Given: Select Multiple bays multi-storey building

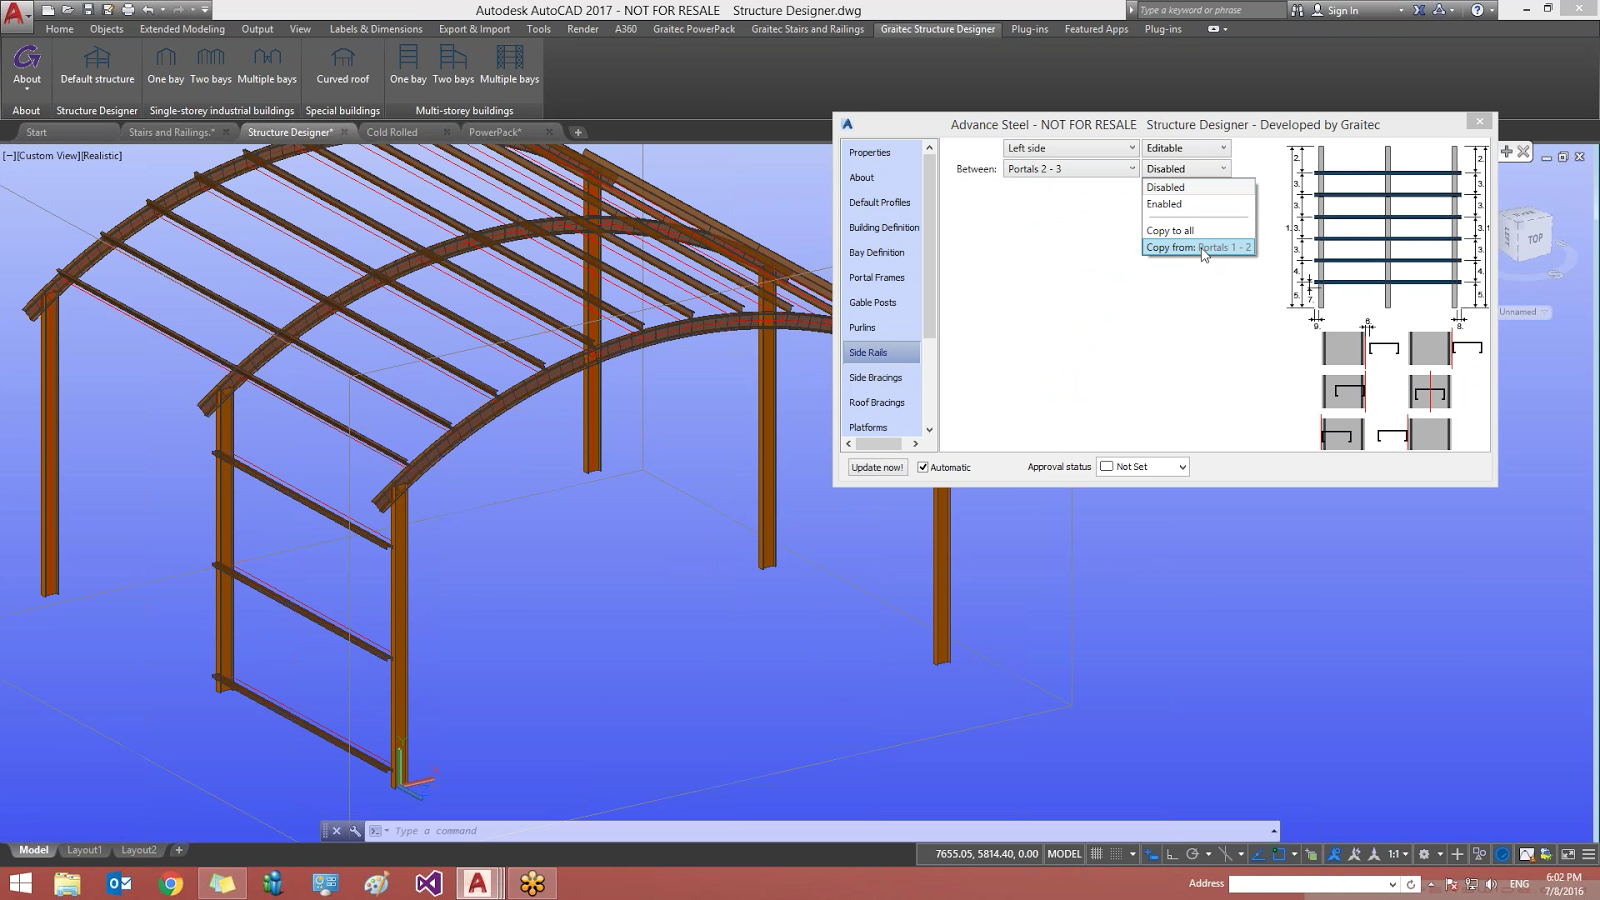Looking at the screenshot, I should point(509,68).
